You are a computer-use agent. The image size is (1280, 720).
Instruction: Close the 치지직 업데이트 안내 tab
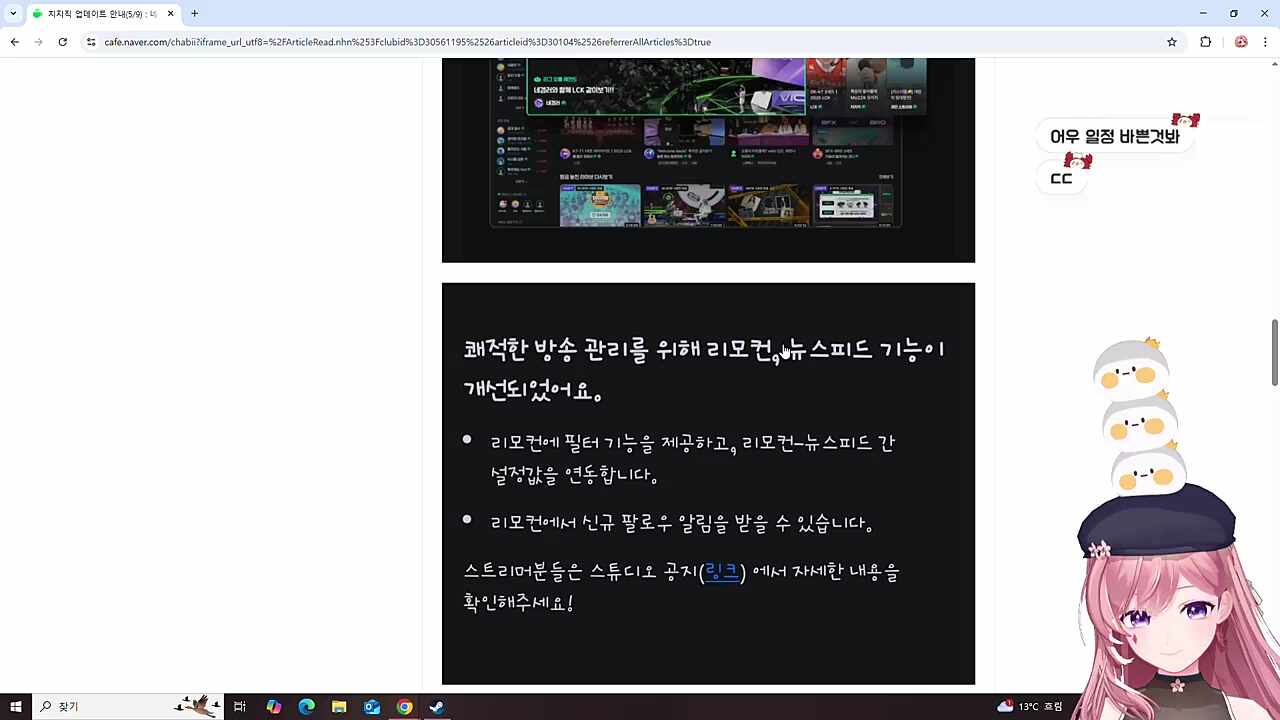[171, 14]
